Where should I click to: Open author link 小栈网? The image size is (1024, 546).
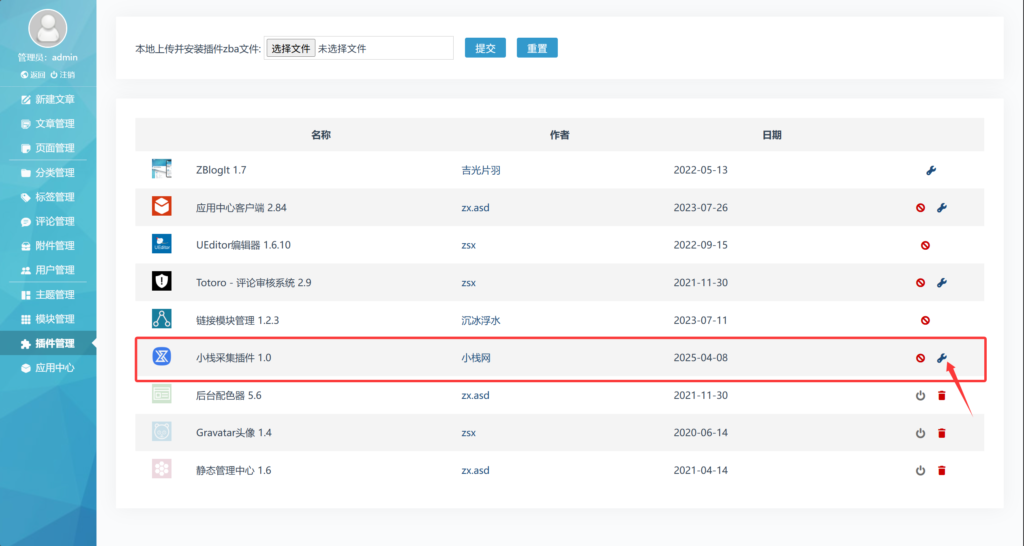(476, 358)
